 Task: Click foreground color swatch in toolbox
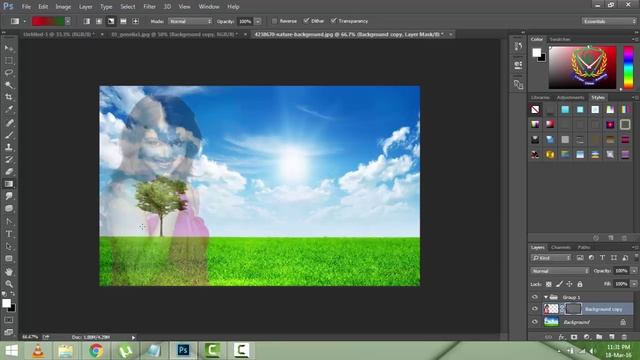6,303
